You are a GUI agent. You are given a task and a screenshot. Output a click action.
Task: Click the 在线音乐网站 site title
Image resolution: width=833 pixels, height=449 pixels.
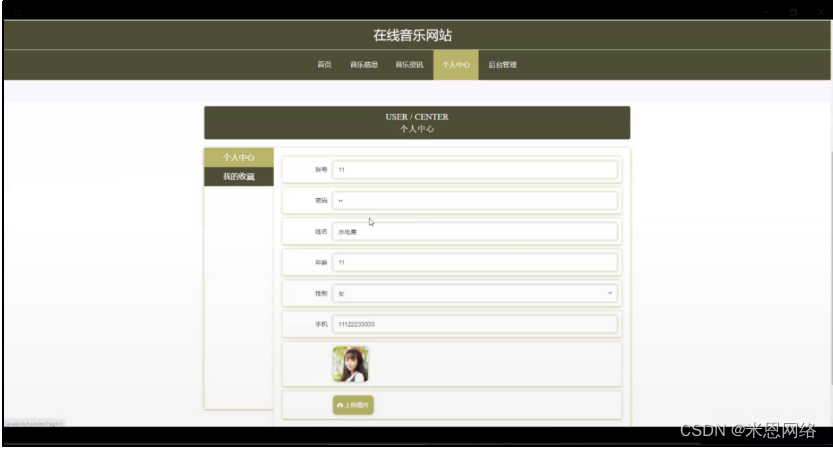point(412,36)
